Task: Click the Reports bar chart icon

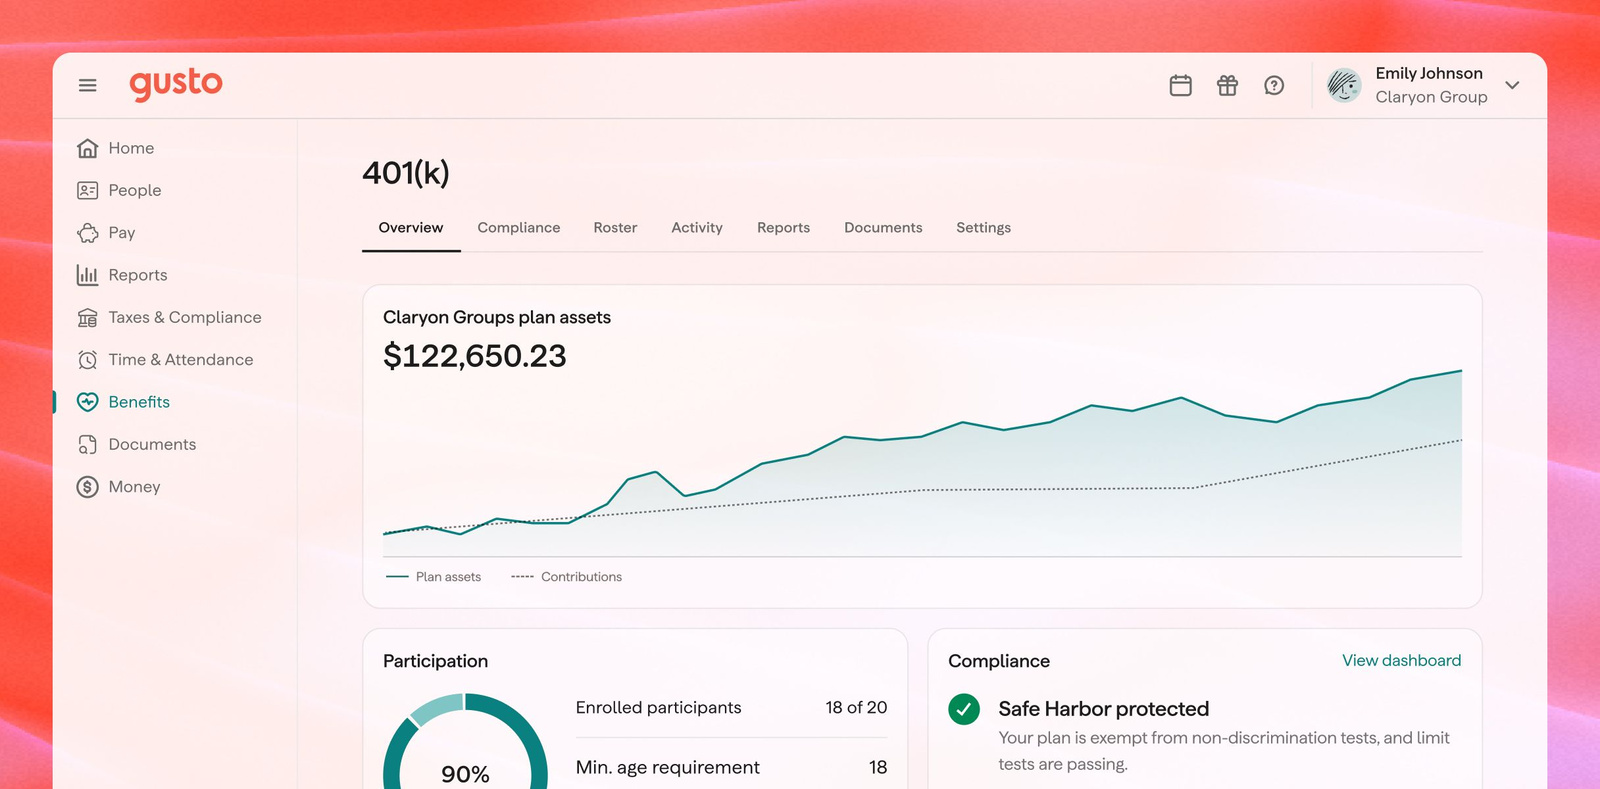Action: 88,275
